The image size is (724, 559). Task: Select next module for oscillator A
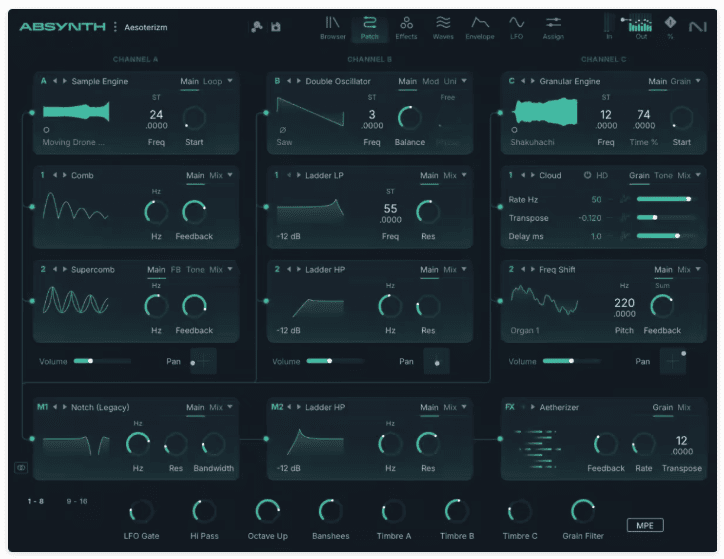(65, 81)
